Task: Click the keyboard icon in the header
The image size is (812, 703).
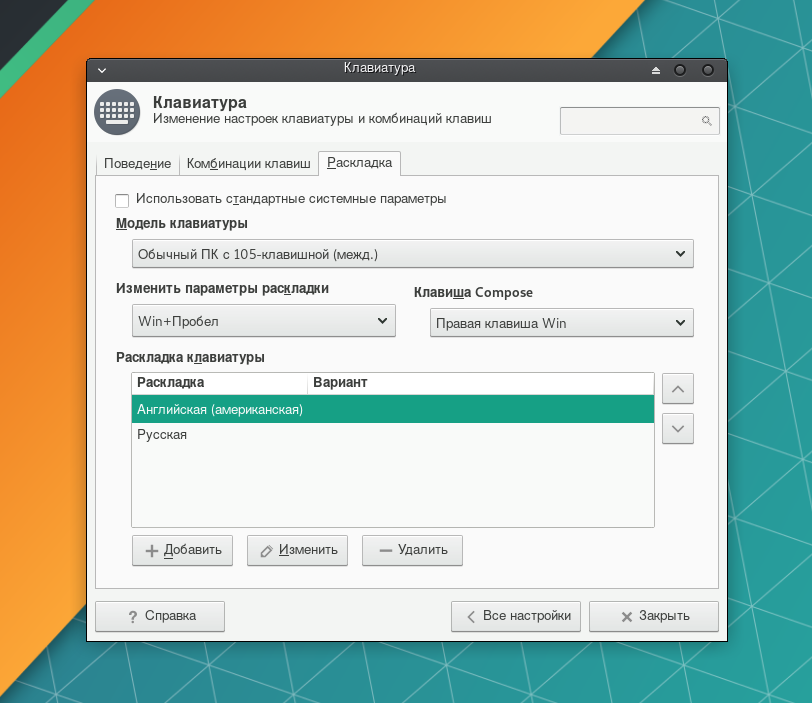Action: click(117, 112)
